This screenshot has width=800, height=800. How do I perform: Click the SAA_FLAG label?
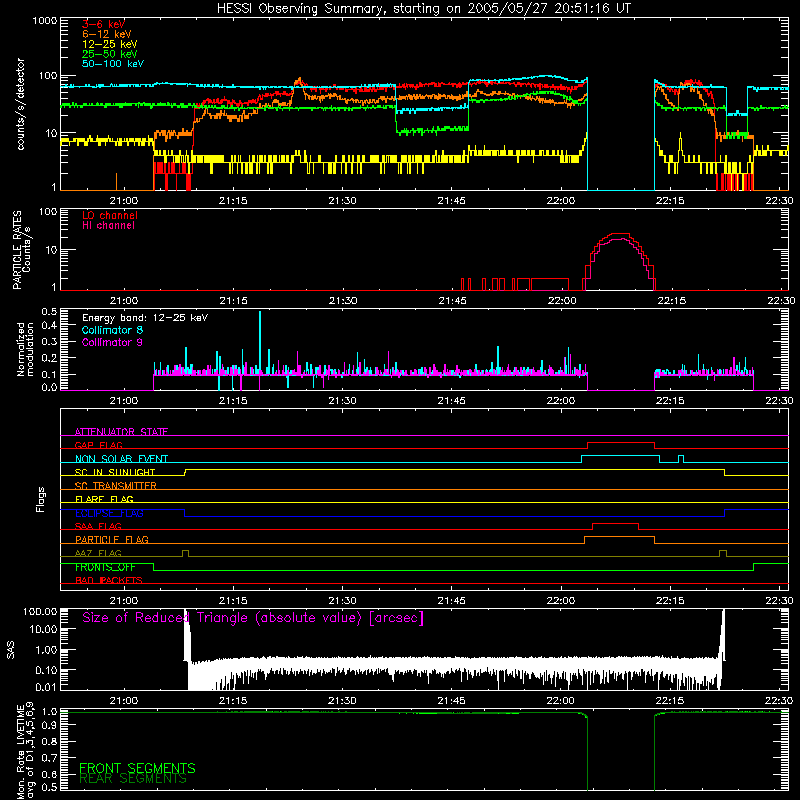pos(98,526)
